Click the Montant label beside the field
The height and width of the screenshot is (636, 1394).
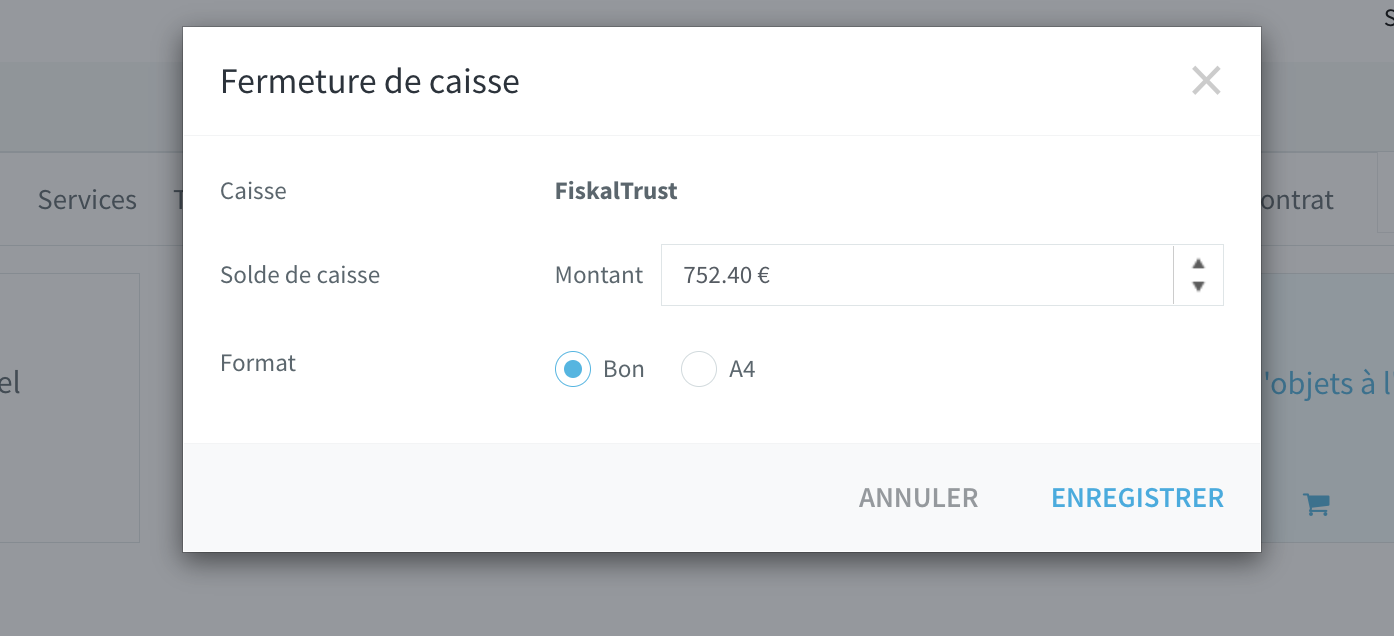599,275
